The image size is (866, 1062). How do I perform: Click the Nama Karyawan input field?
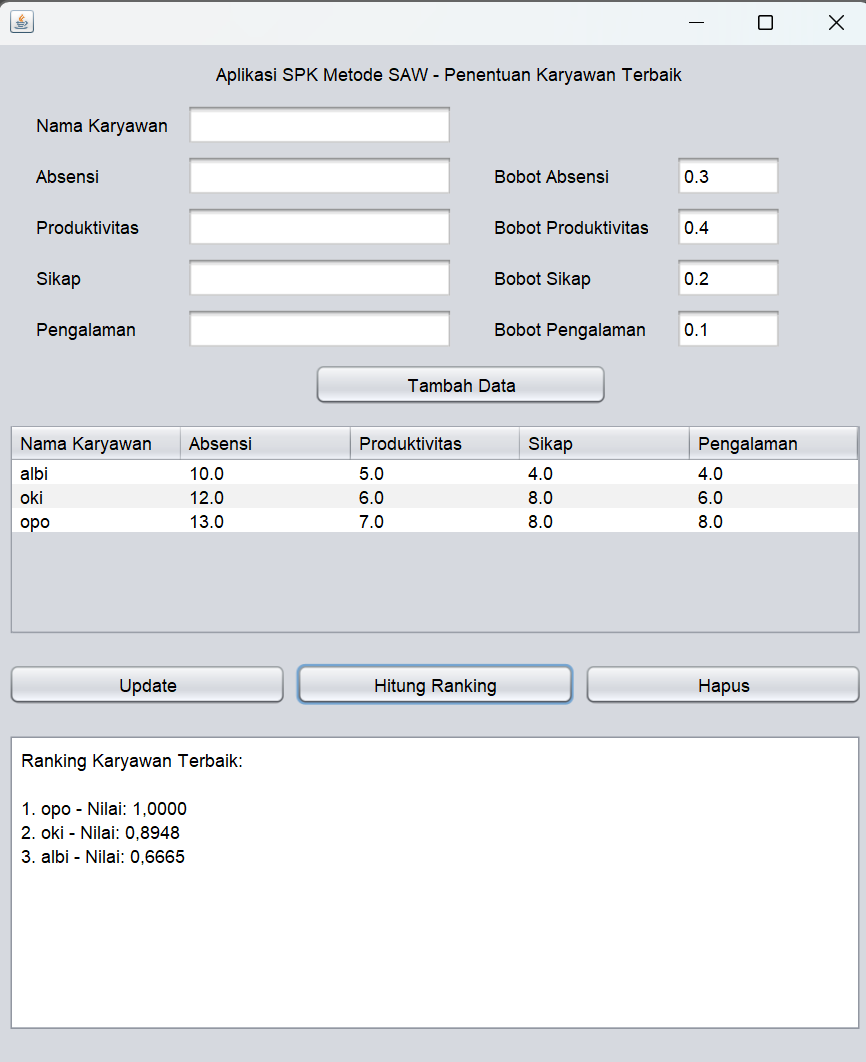coord(319,126)
